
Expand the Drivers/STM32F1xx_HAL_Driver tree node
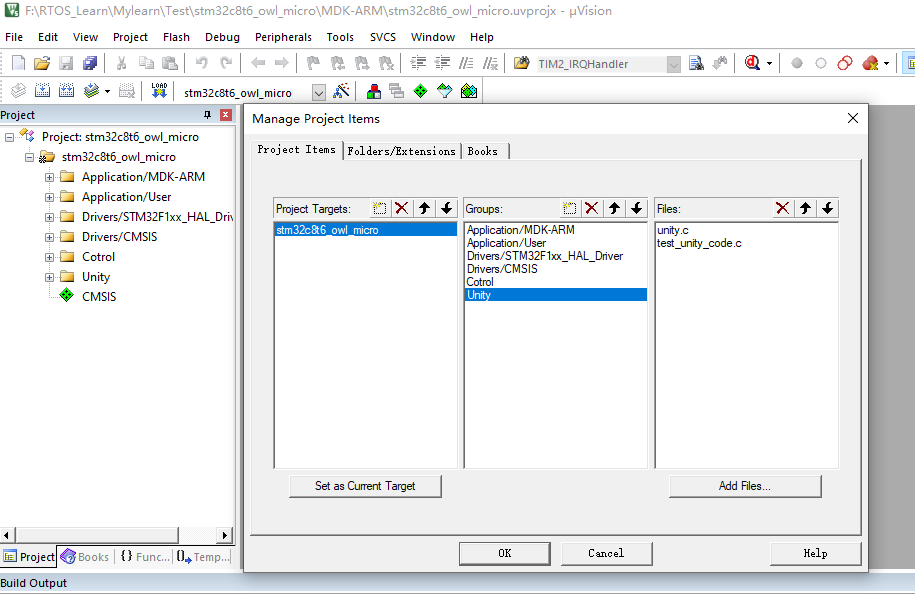(48, 217)
